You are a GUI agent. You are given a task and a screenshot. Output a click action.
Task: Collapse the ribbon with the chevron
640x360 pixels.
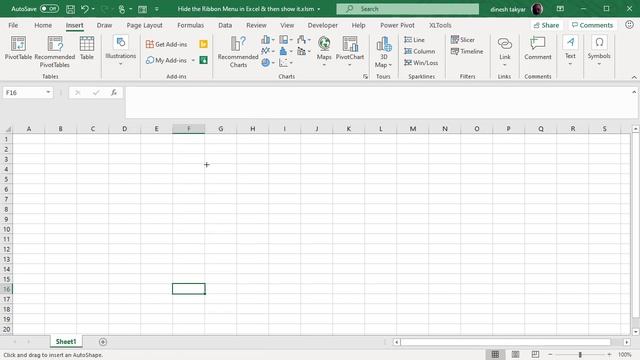[x=634, y=77]
